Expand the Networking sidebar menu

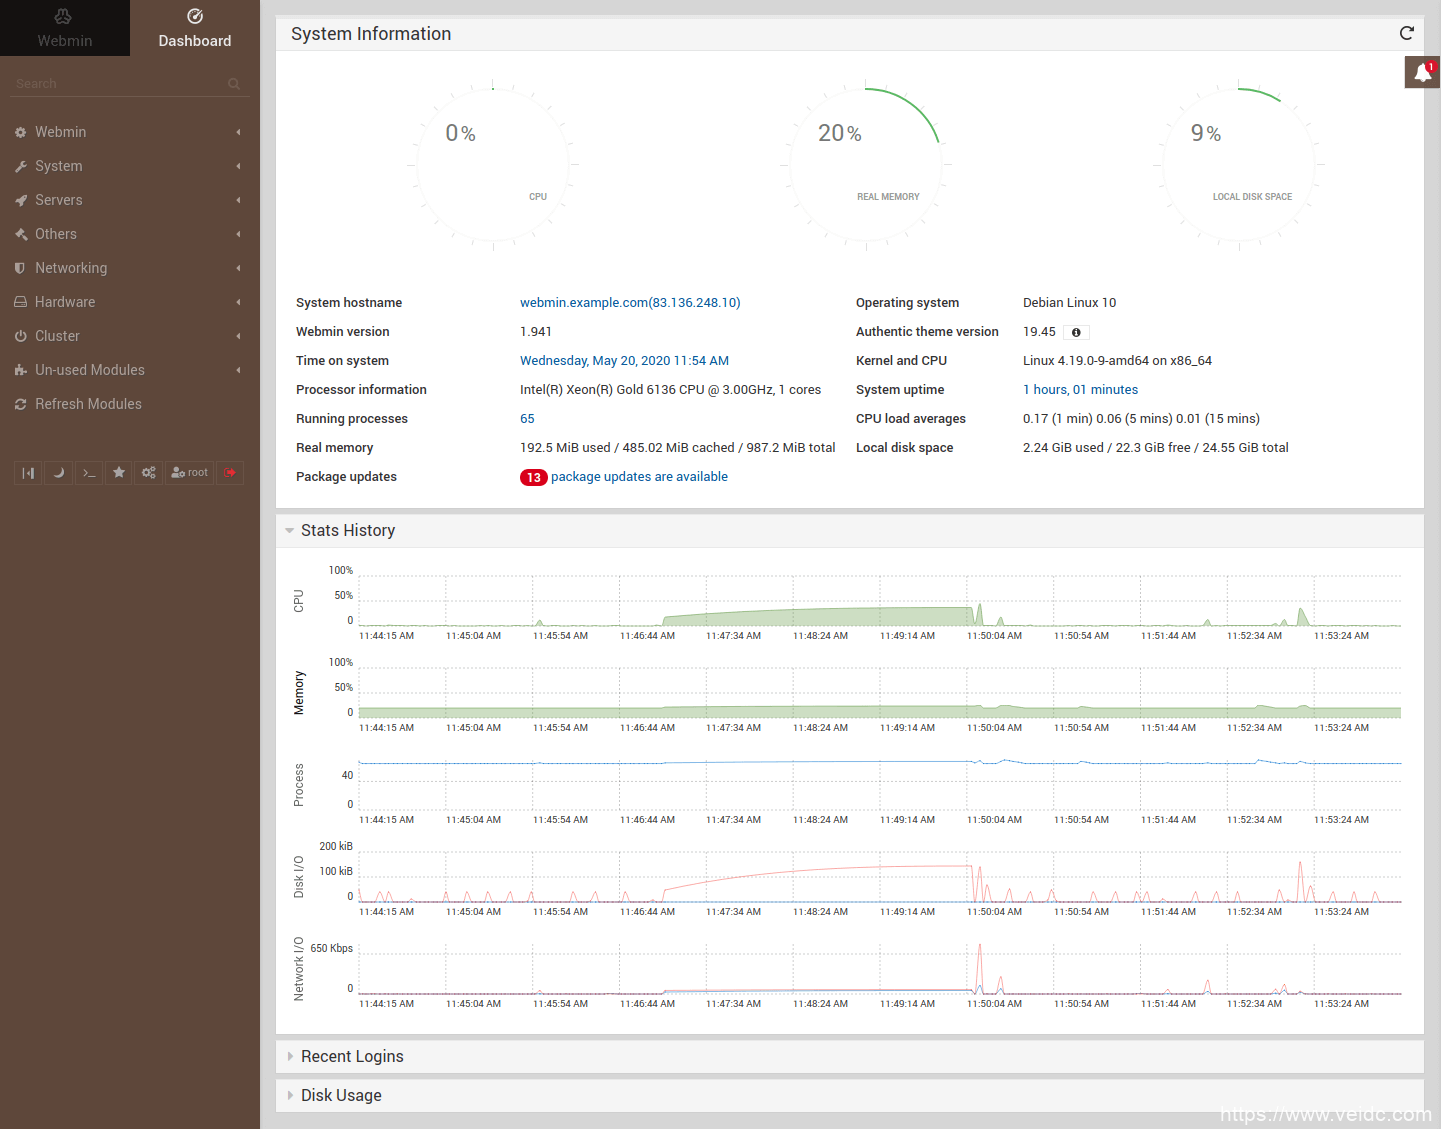(71, 268)
